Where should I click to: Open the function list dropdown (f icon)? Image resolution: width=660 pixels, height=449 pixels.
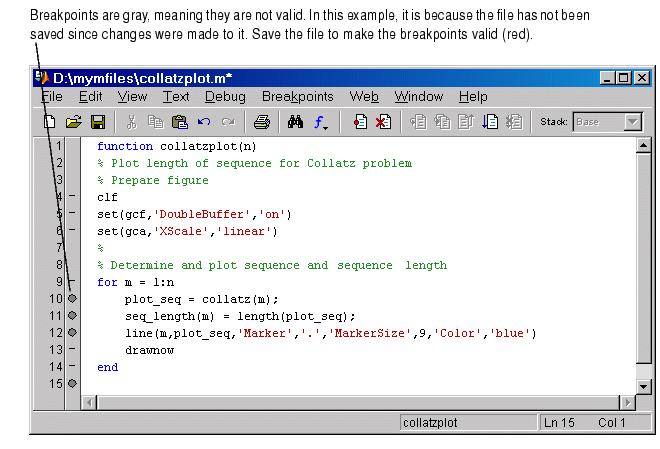tap(321, 122)
